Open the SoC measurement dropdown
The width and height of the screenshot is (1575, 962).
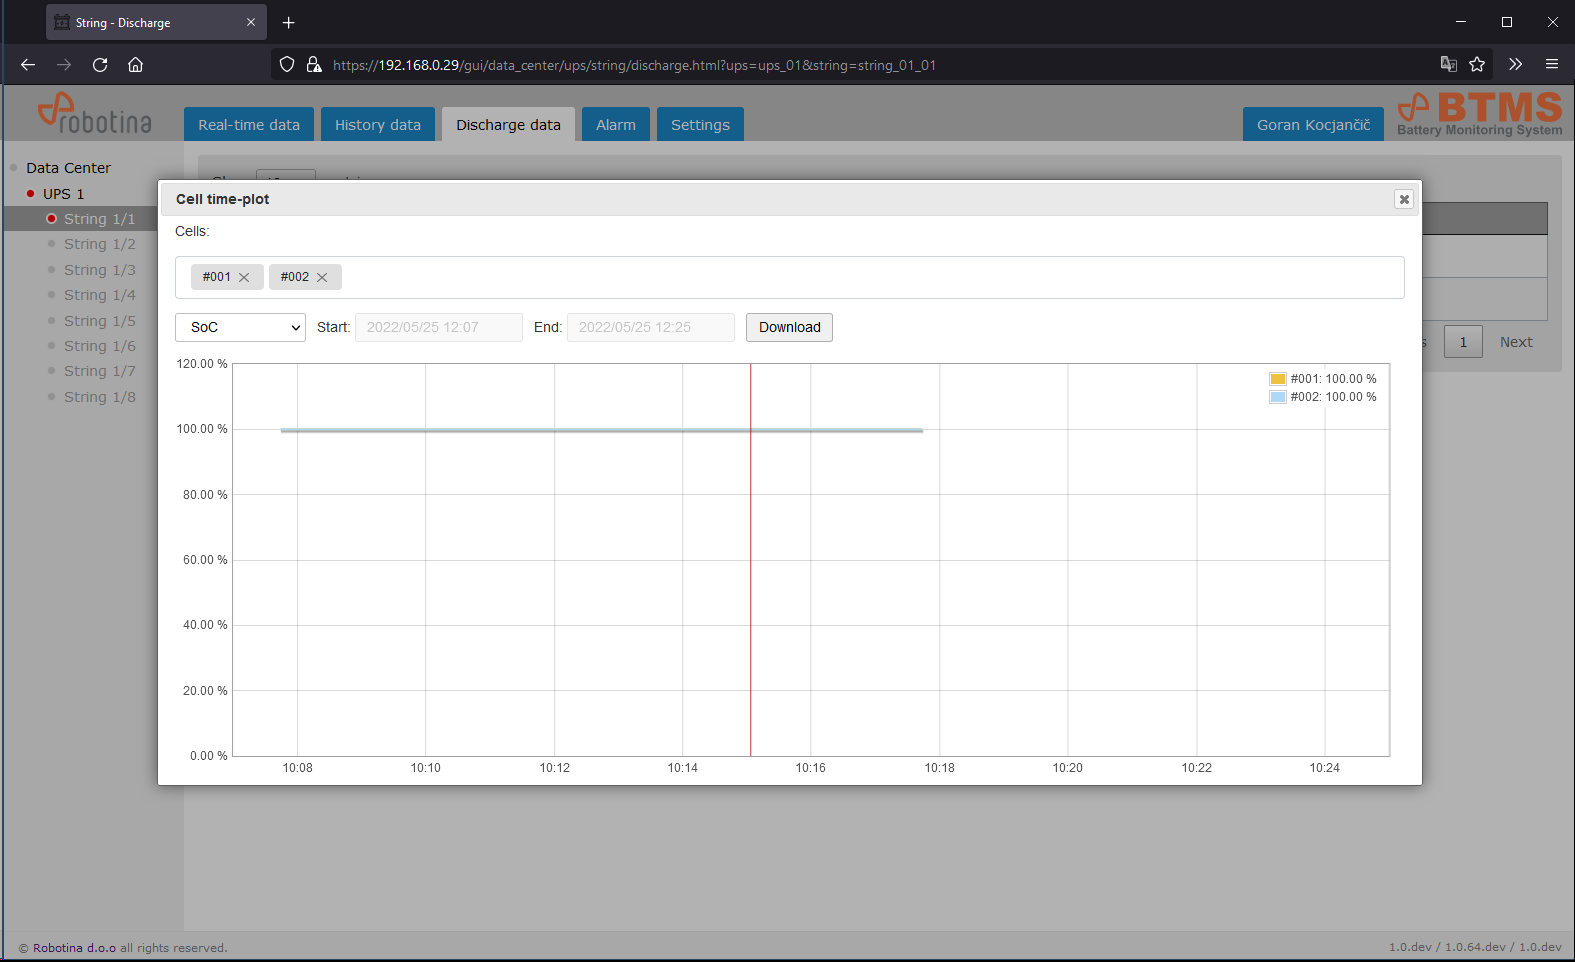tap(240, 327)
